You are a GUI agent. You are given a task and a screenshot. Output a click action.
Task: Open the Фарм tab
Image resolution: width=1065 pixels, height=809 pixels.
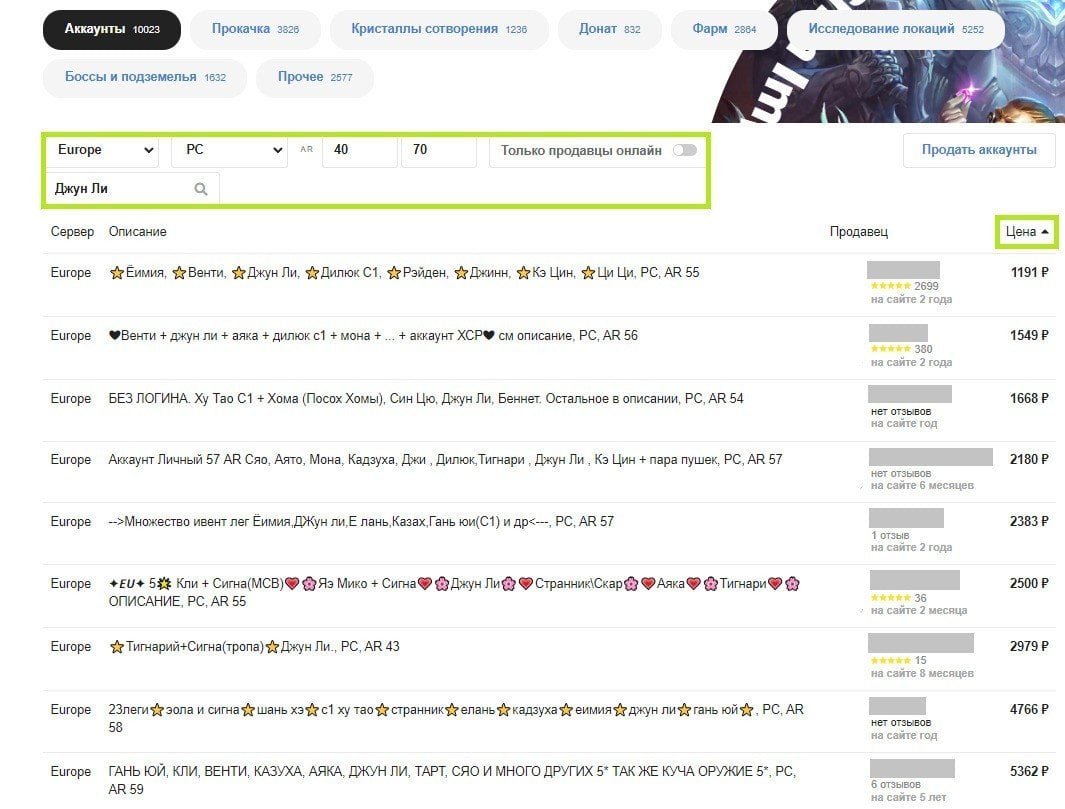724,29
